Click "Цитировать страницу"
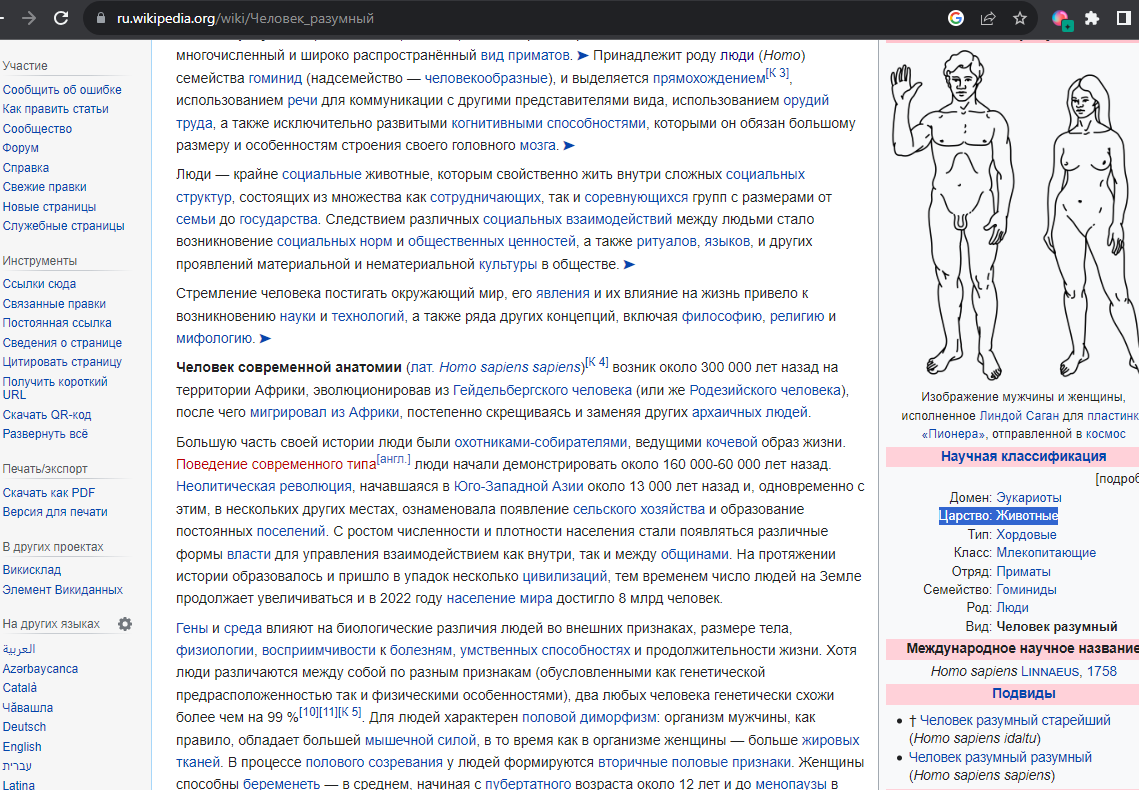The image size is (1139, 790). tap(62, 362)
